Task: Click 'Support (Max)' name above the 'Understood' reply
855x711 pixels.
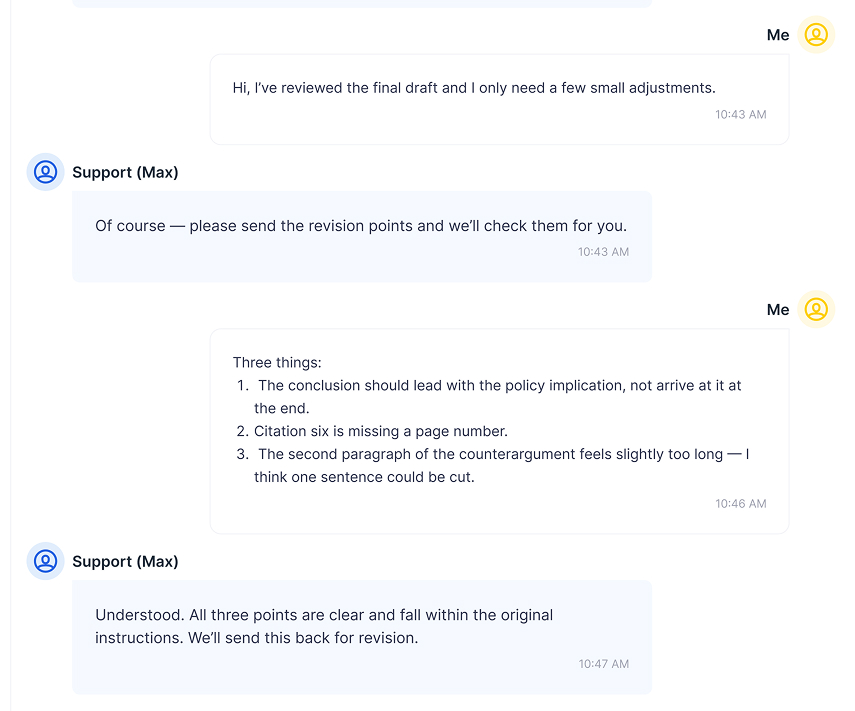Action: 125,561
